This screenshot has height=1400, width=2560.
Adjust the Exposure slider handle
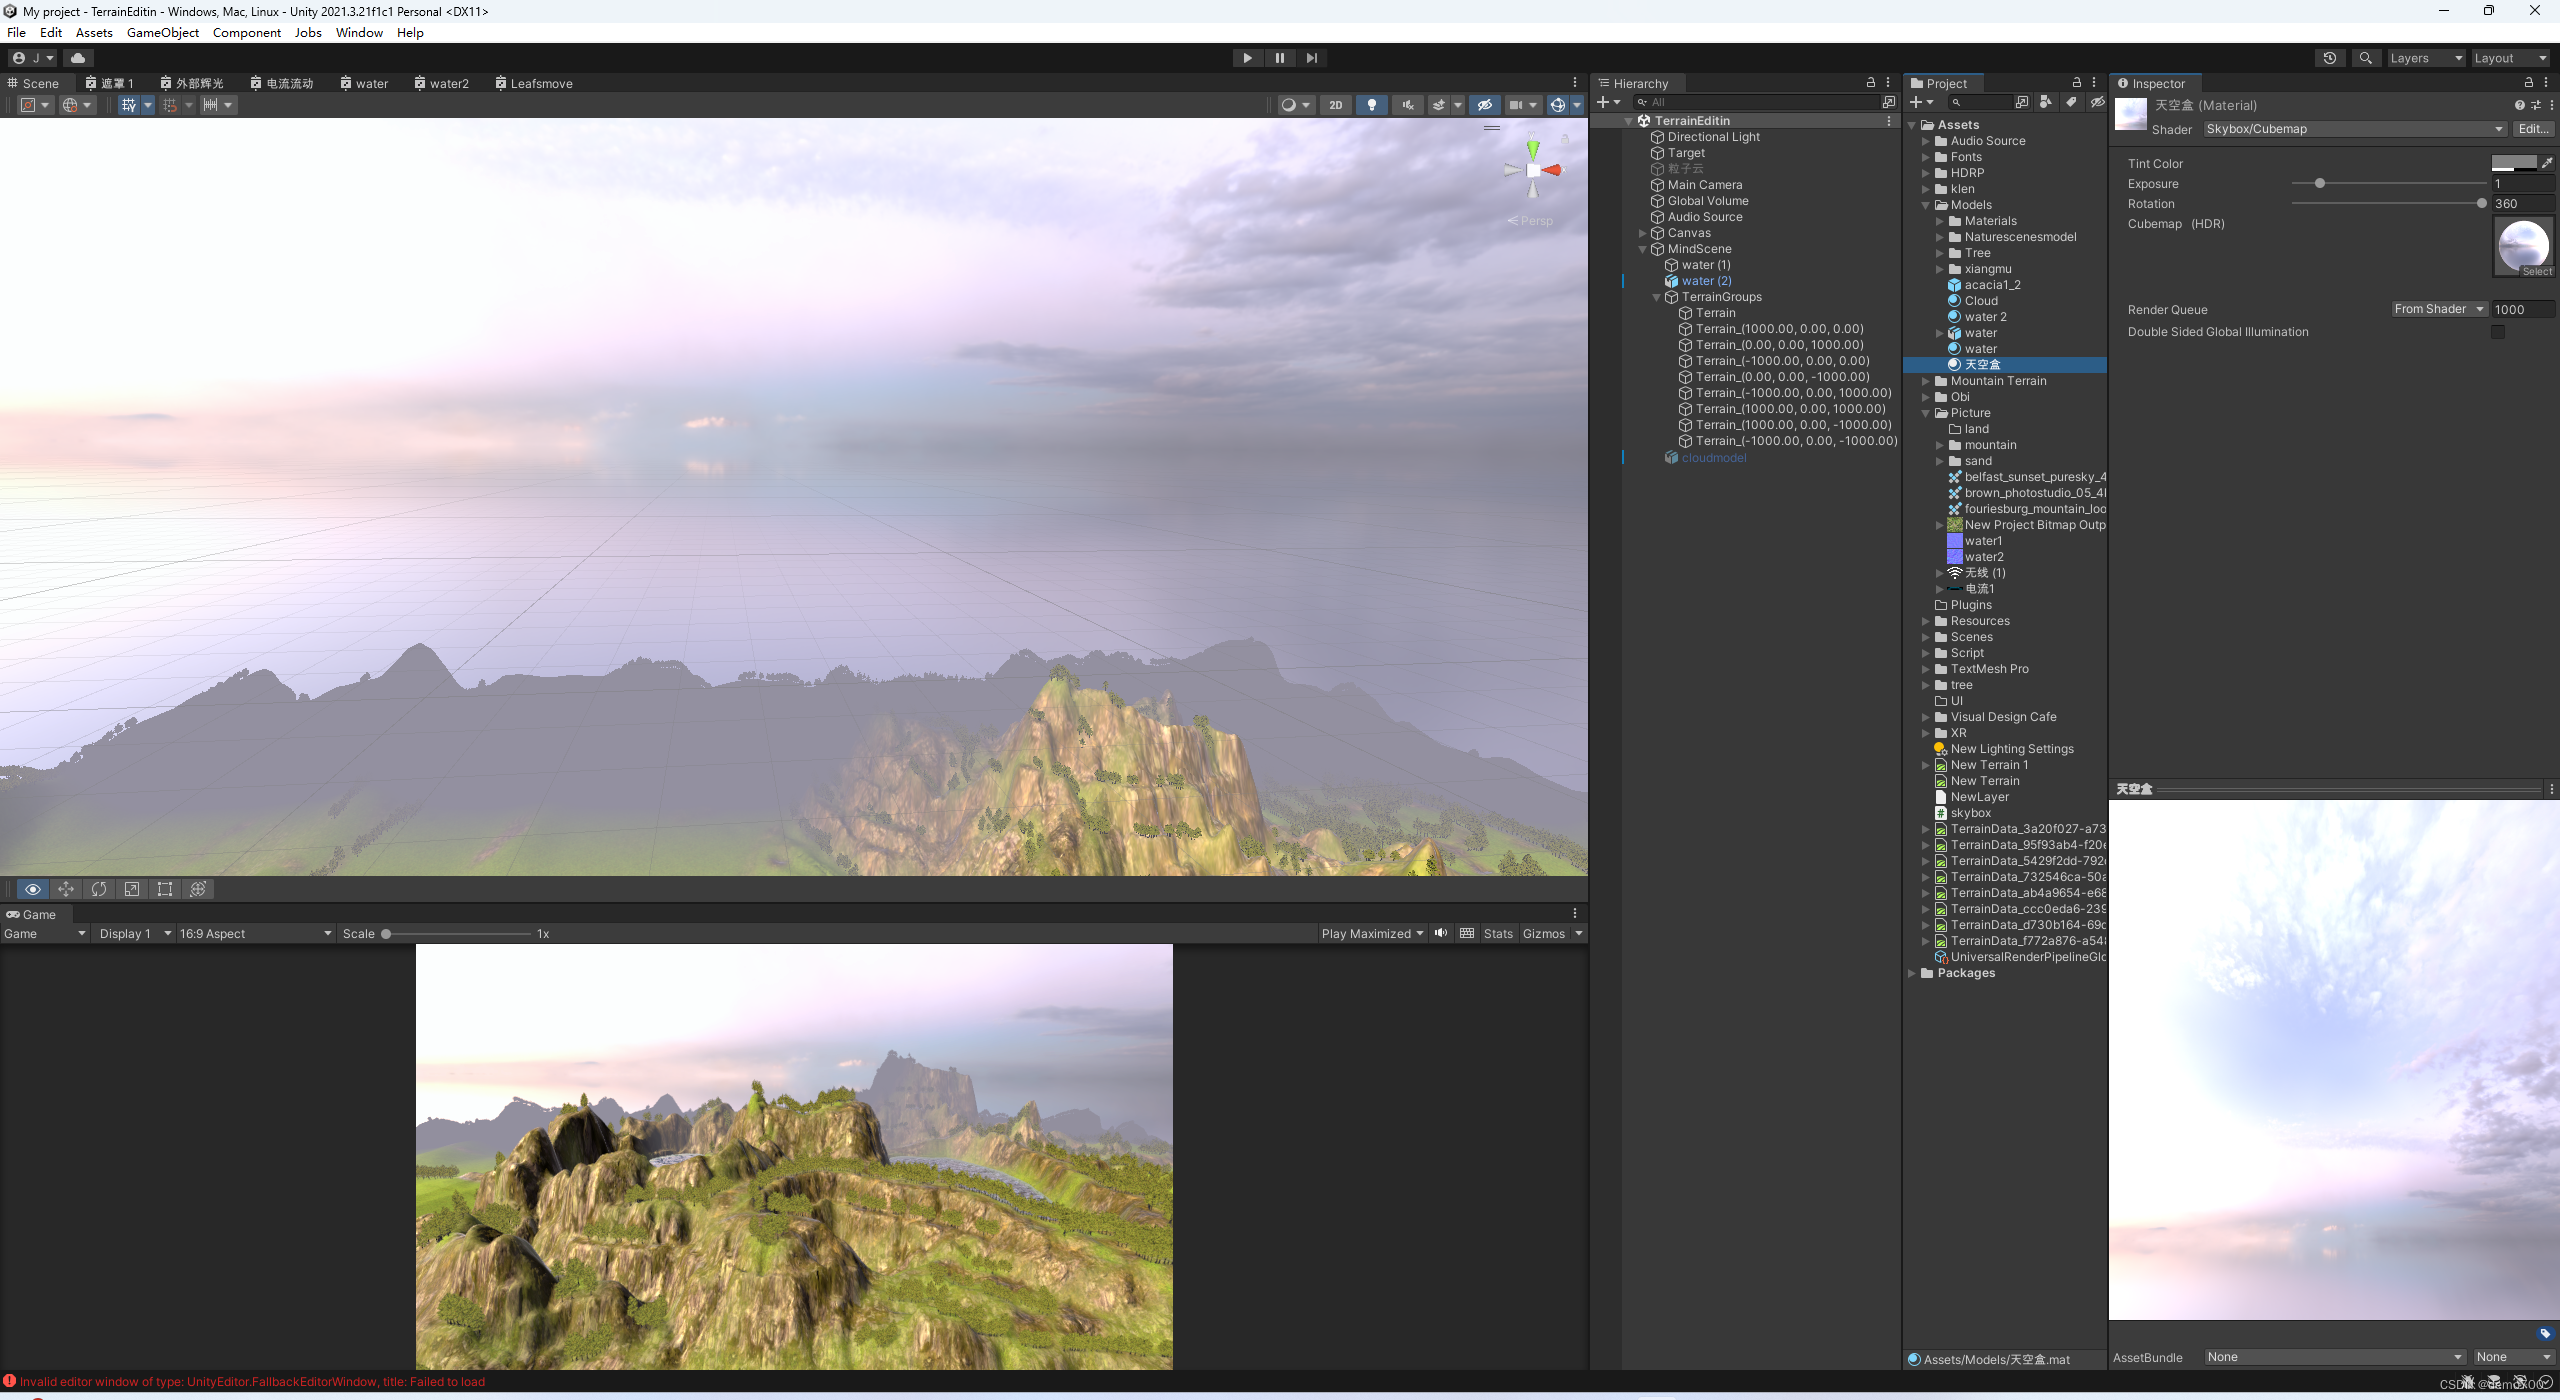coord(2320,184)
